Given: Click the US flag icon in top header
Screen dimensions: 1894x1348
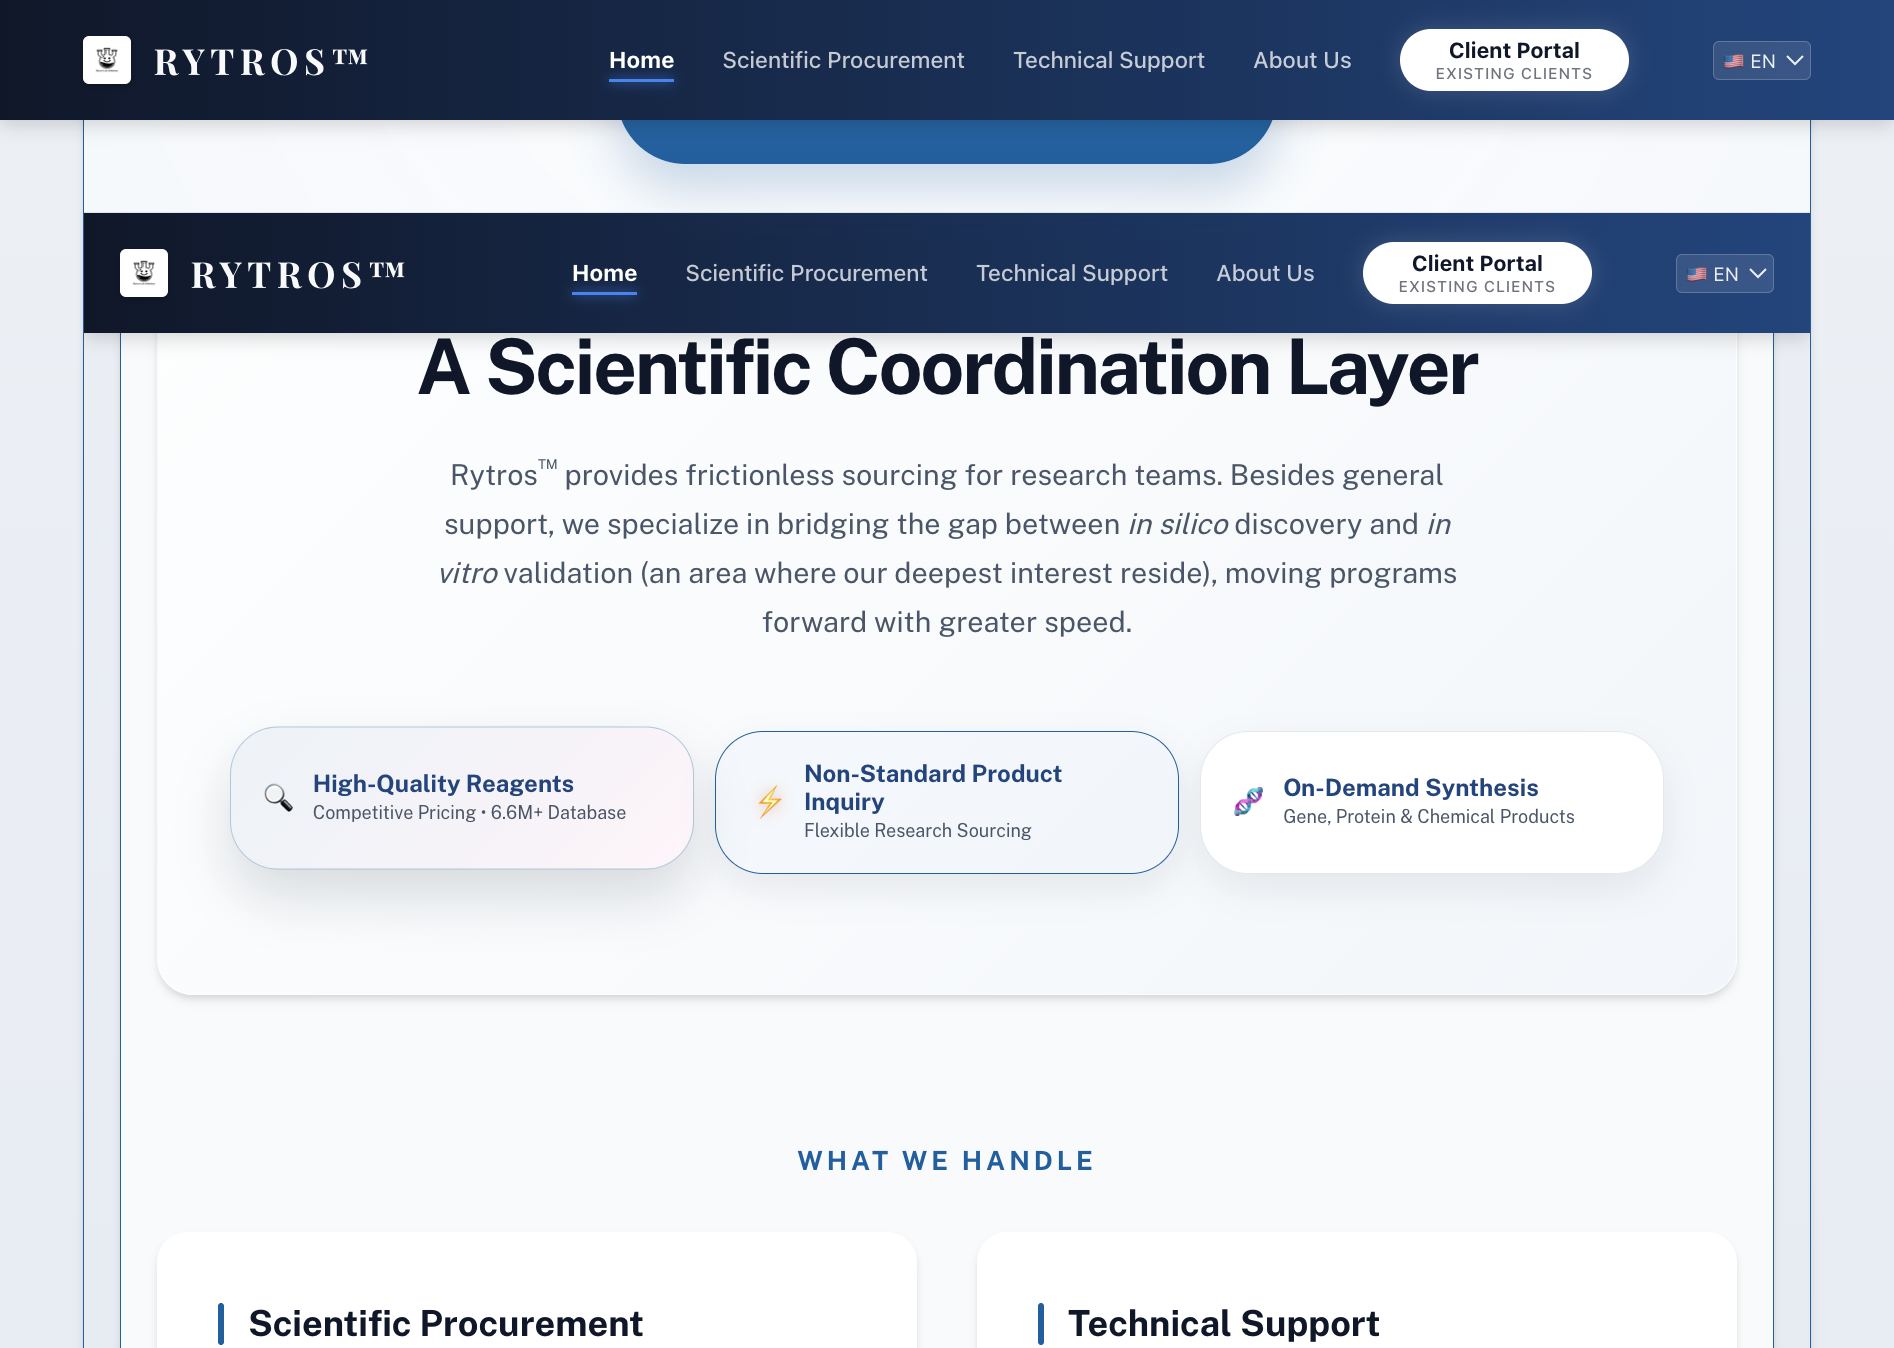Looking at the screenshot, I should 1734,61.
